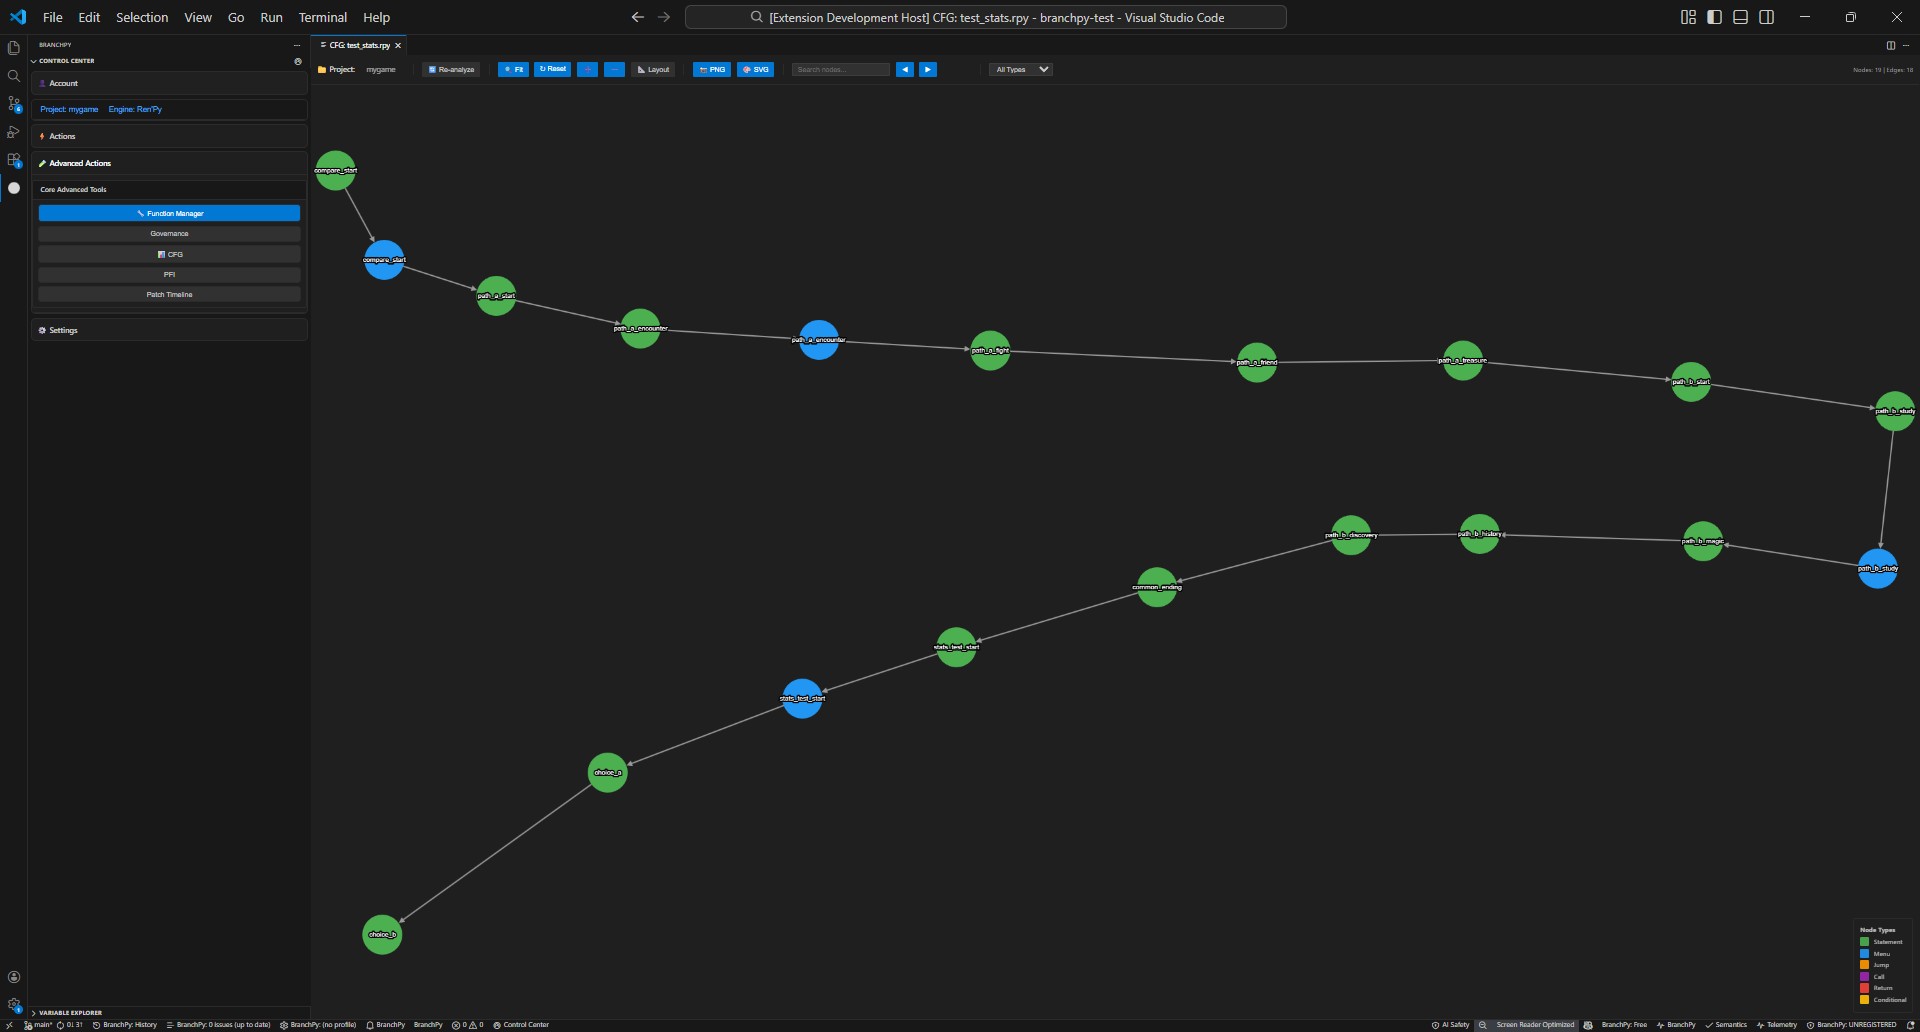Expand the Variable Explorer section
This screenshot has width=1920, height=1032.
pos(34,1012)
